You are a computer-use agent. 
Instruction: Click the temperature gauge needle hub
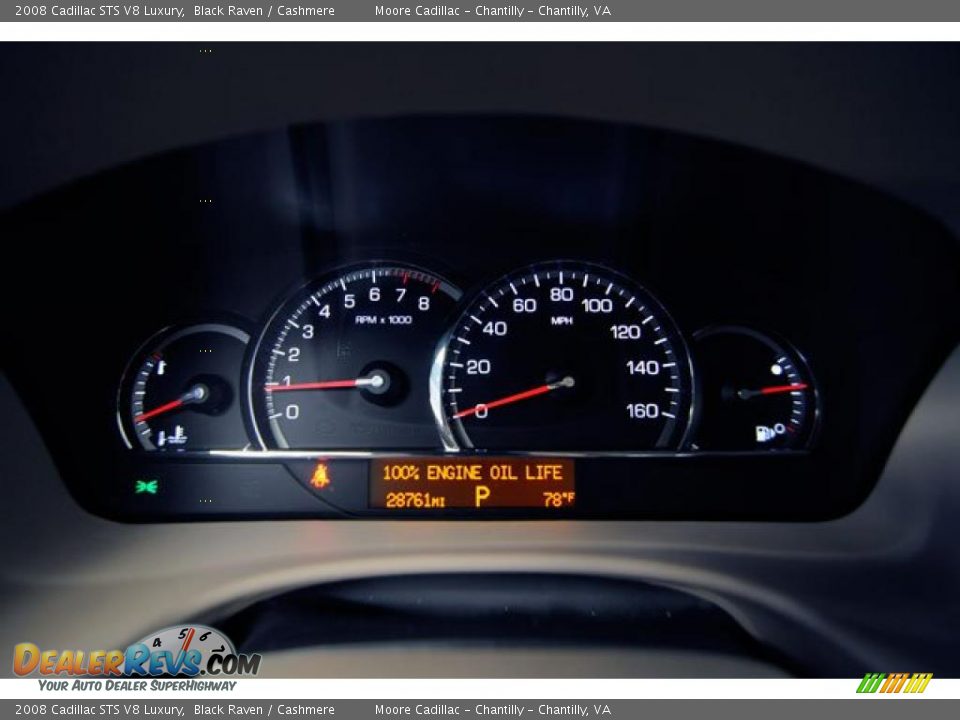[x=200, y=392]
